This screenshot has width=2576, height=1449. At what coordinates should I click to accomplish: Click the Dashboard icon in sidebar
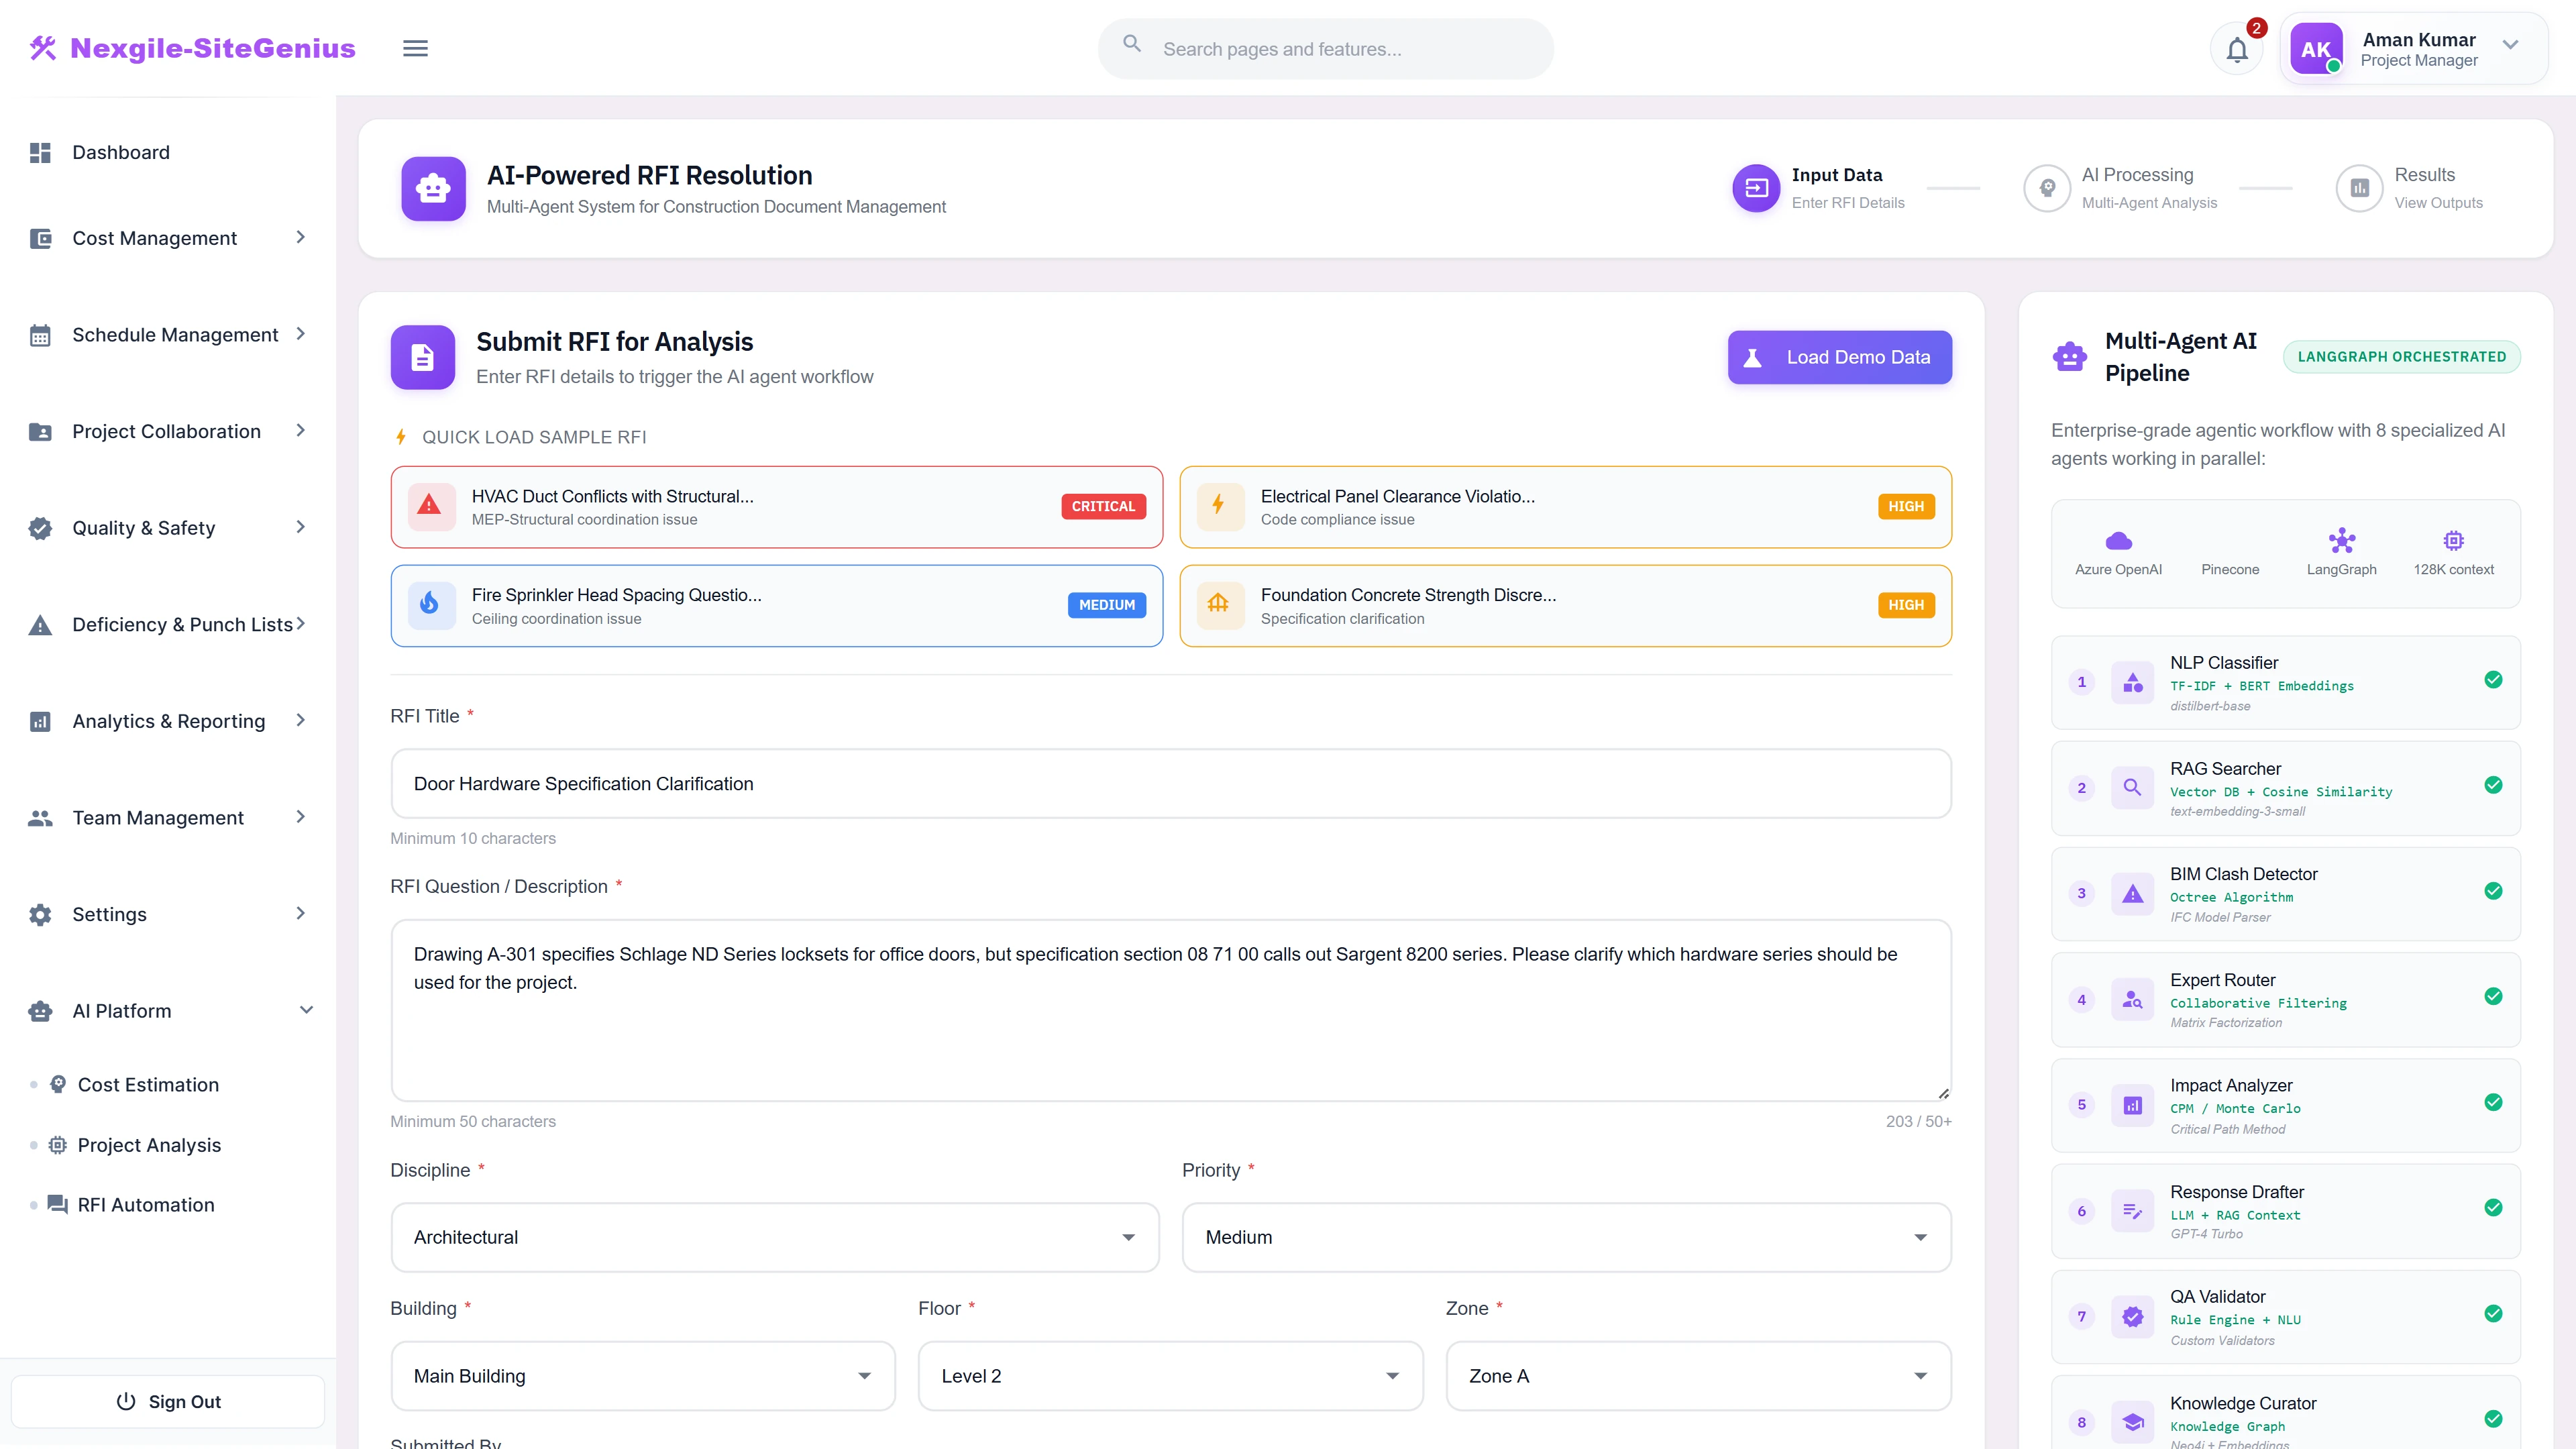tap(40, 152)
